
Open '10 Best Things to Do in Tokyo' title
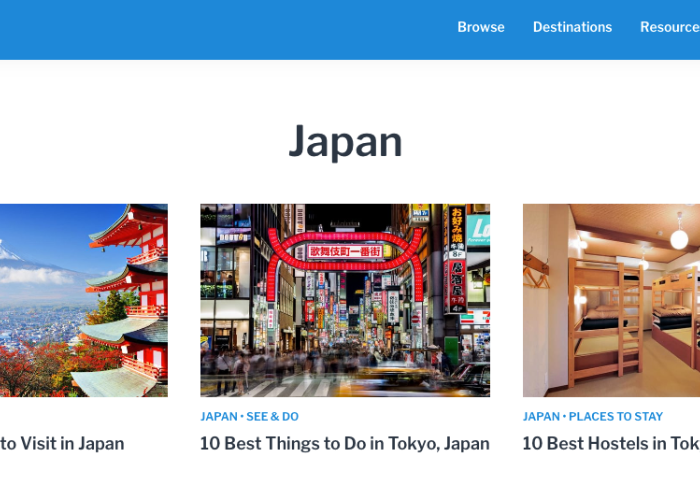pos(345,443)
